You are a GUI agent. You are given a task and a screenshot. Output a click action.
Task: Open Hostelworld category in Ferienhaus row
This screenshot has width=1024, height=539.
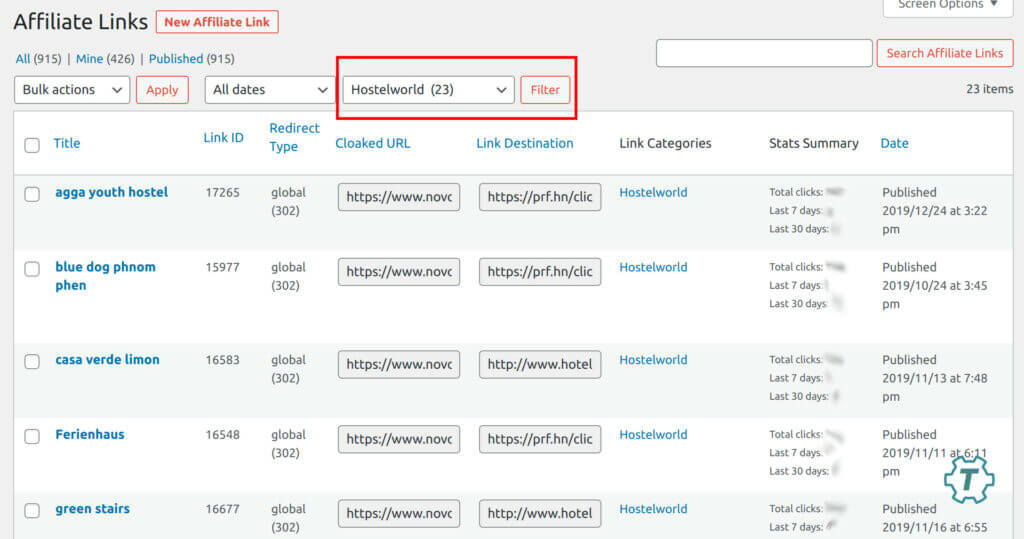coord(653,434)
